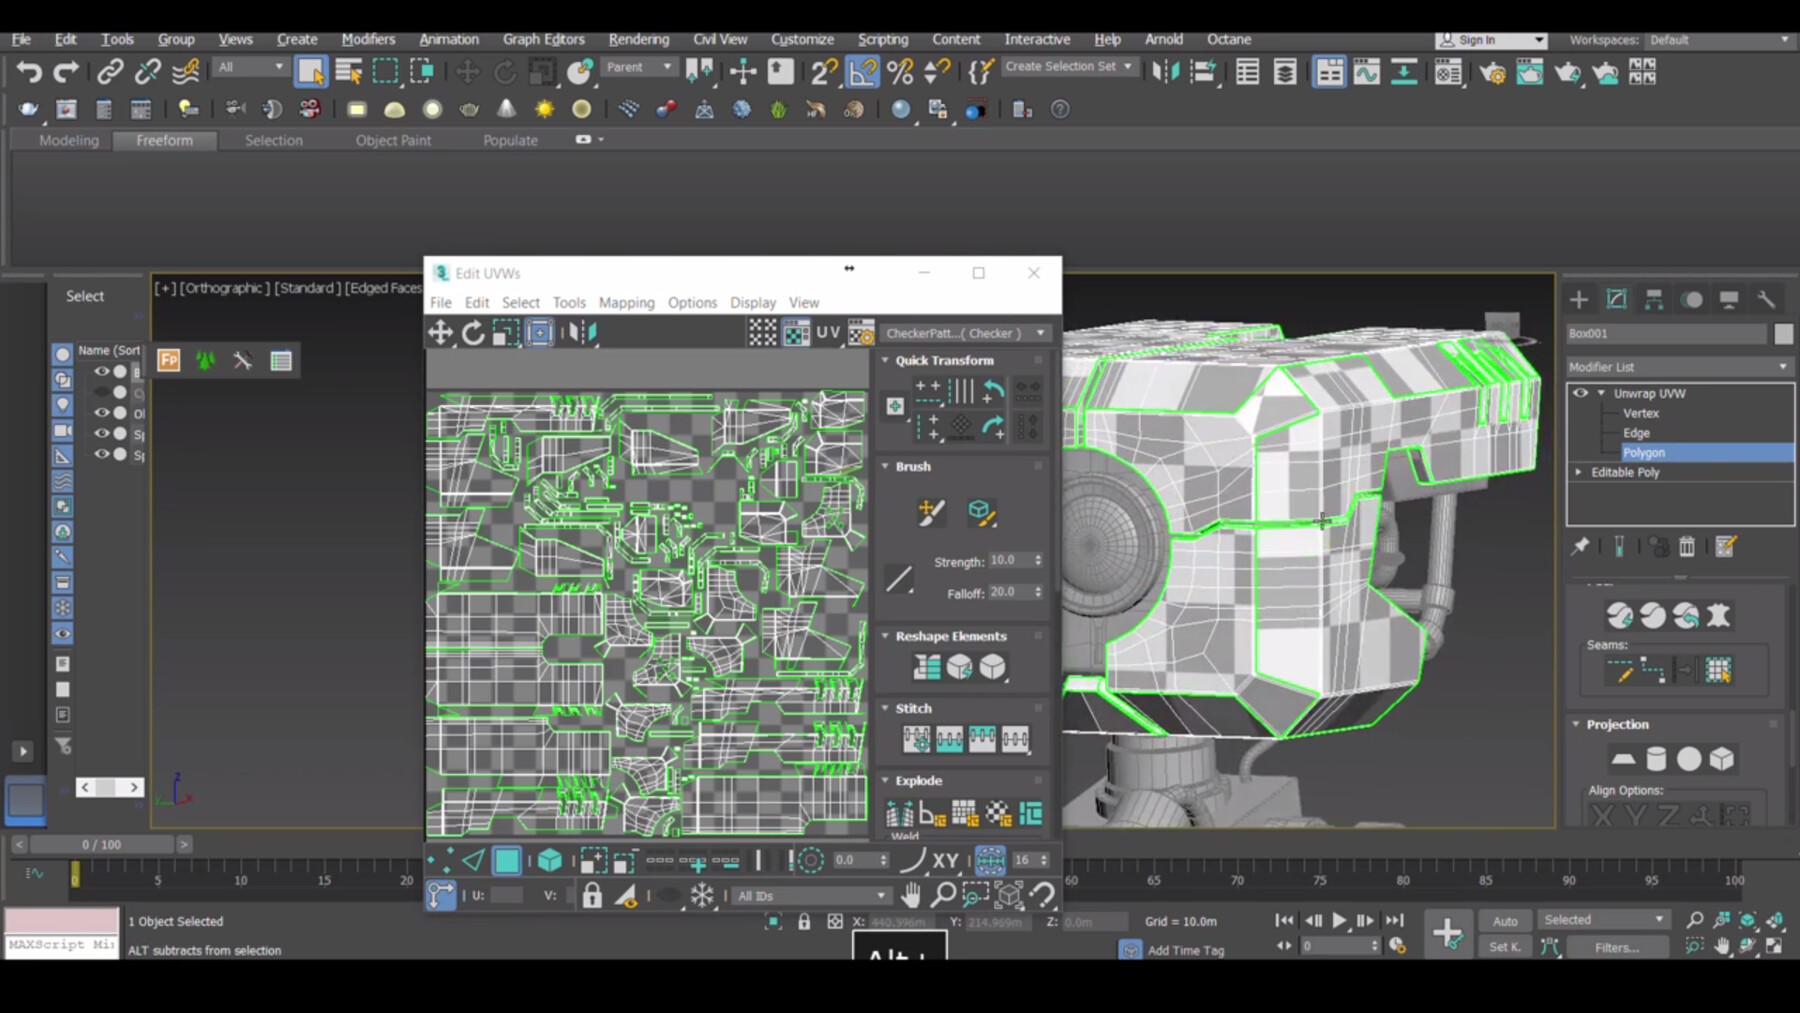The width and height of the screenshot is (1800, 1013).
Task: Toggle visibility of the first scene explorer object
Action: 101,371
